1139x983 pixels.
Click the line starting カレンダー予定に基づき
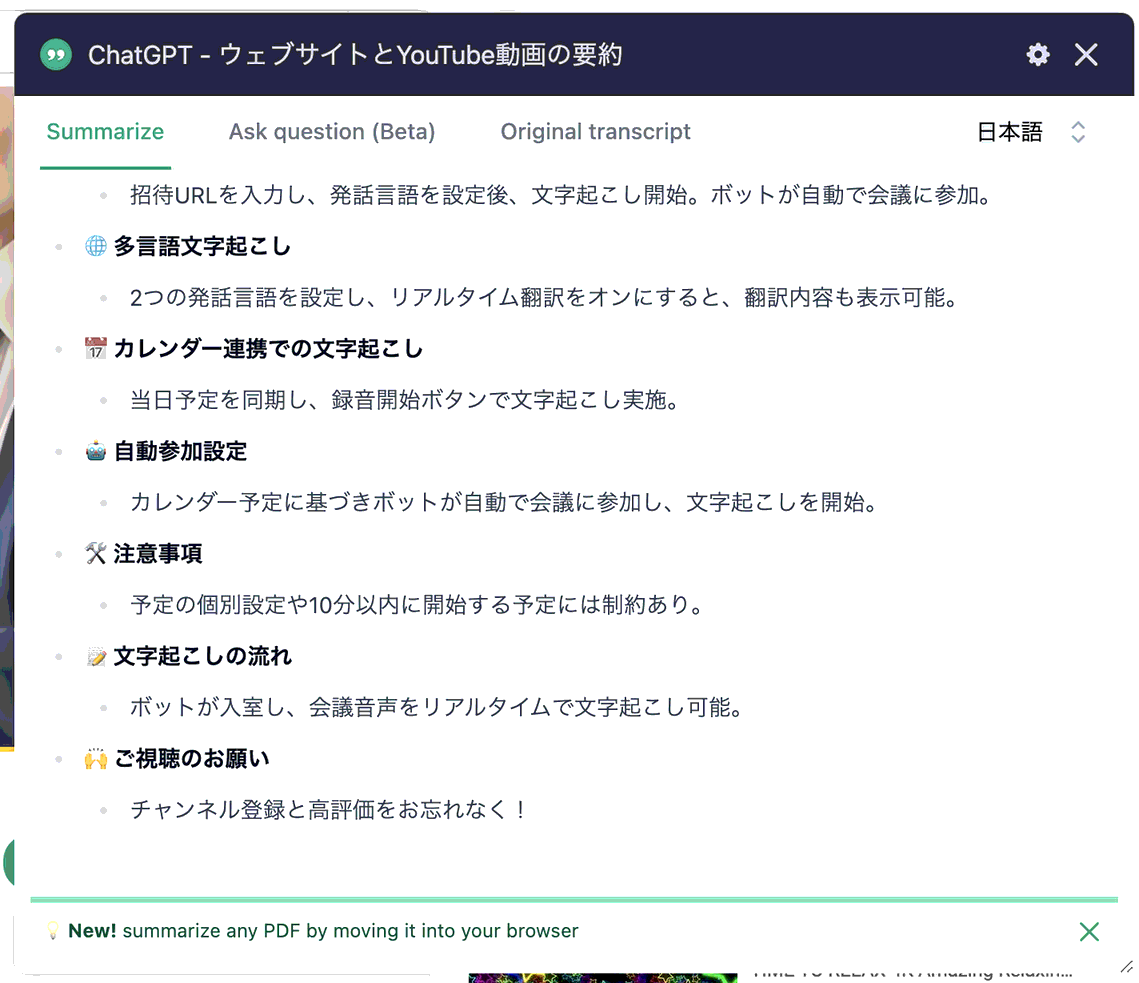(x=505, y=502)
